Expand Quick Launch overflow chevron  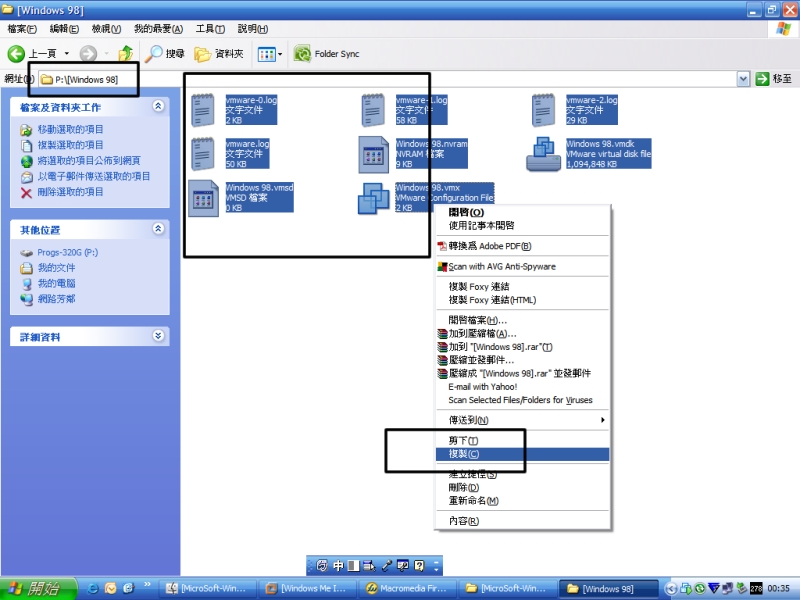click(147, 585)
